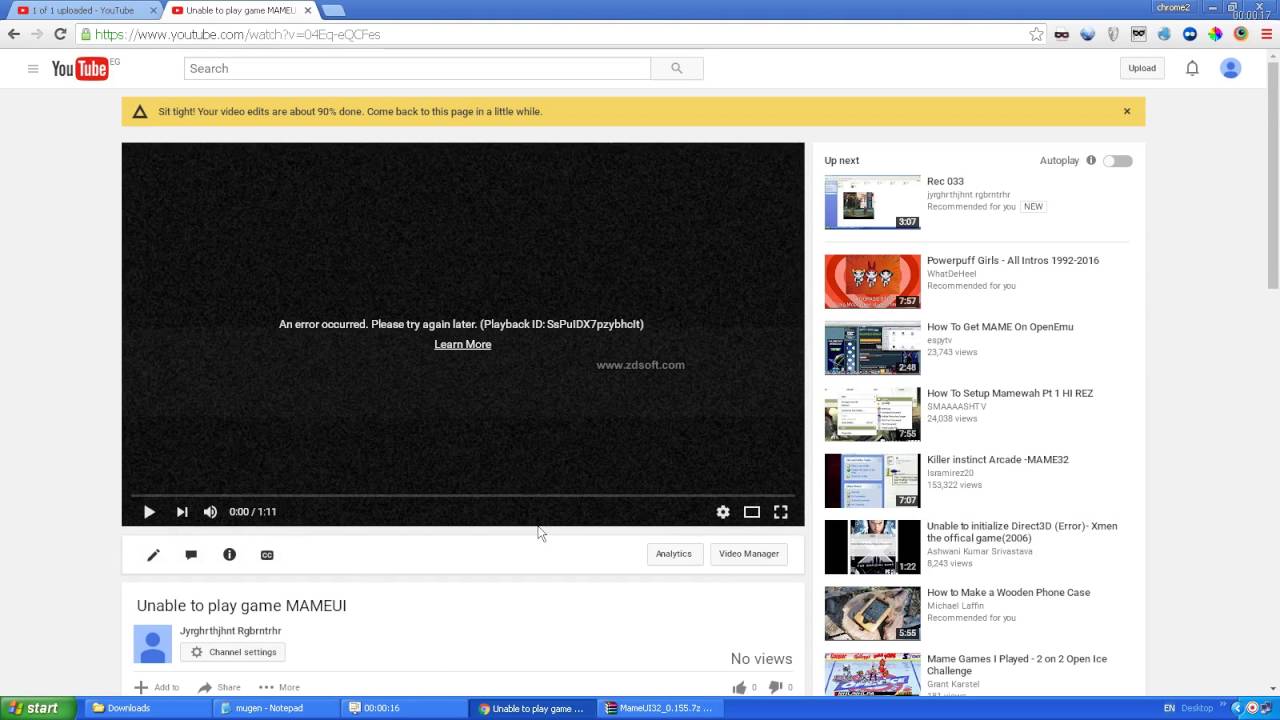Mute the video volume

click(x=210, y=512)
